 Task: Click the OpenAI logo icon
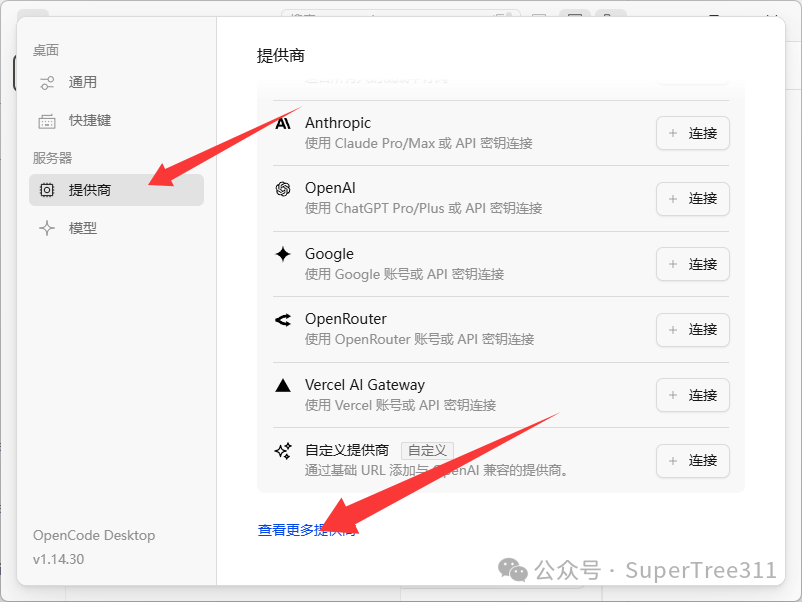(x=283, y=189)
